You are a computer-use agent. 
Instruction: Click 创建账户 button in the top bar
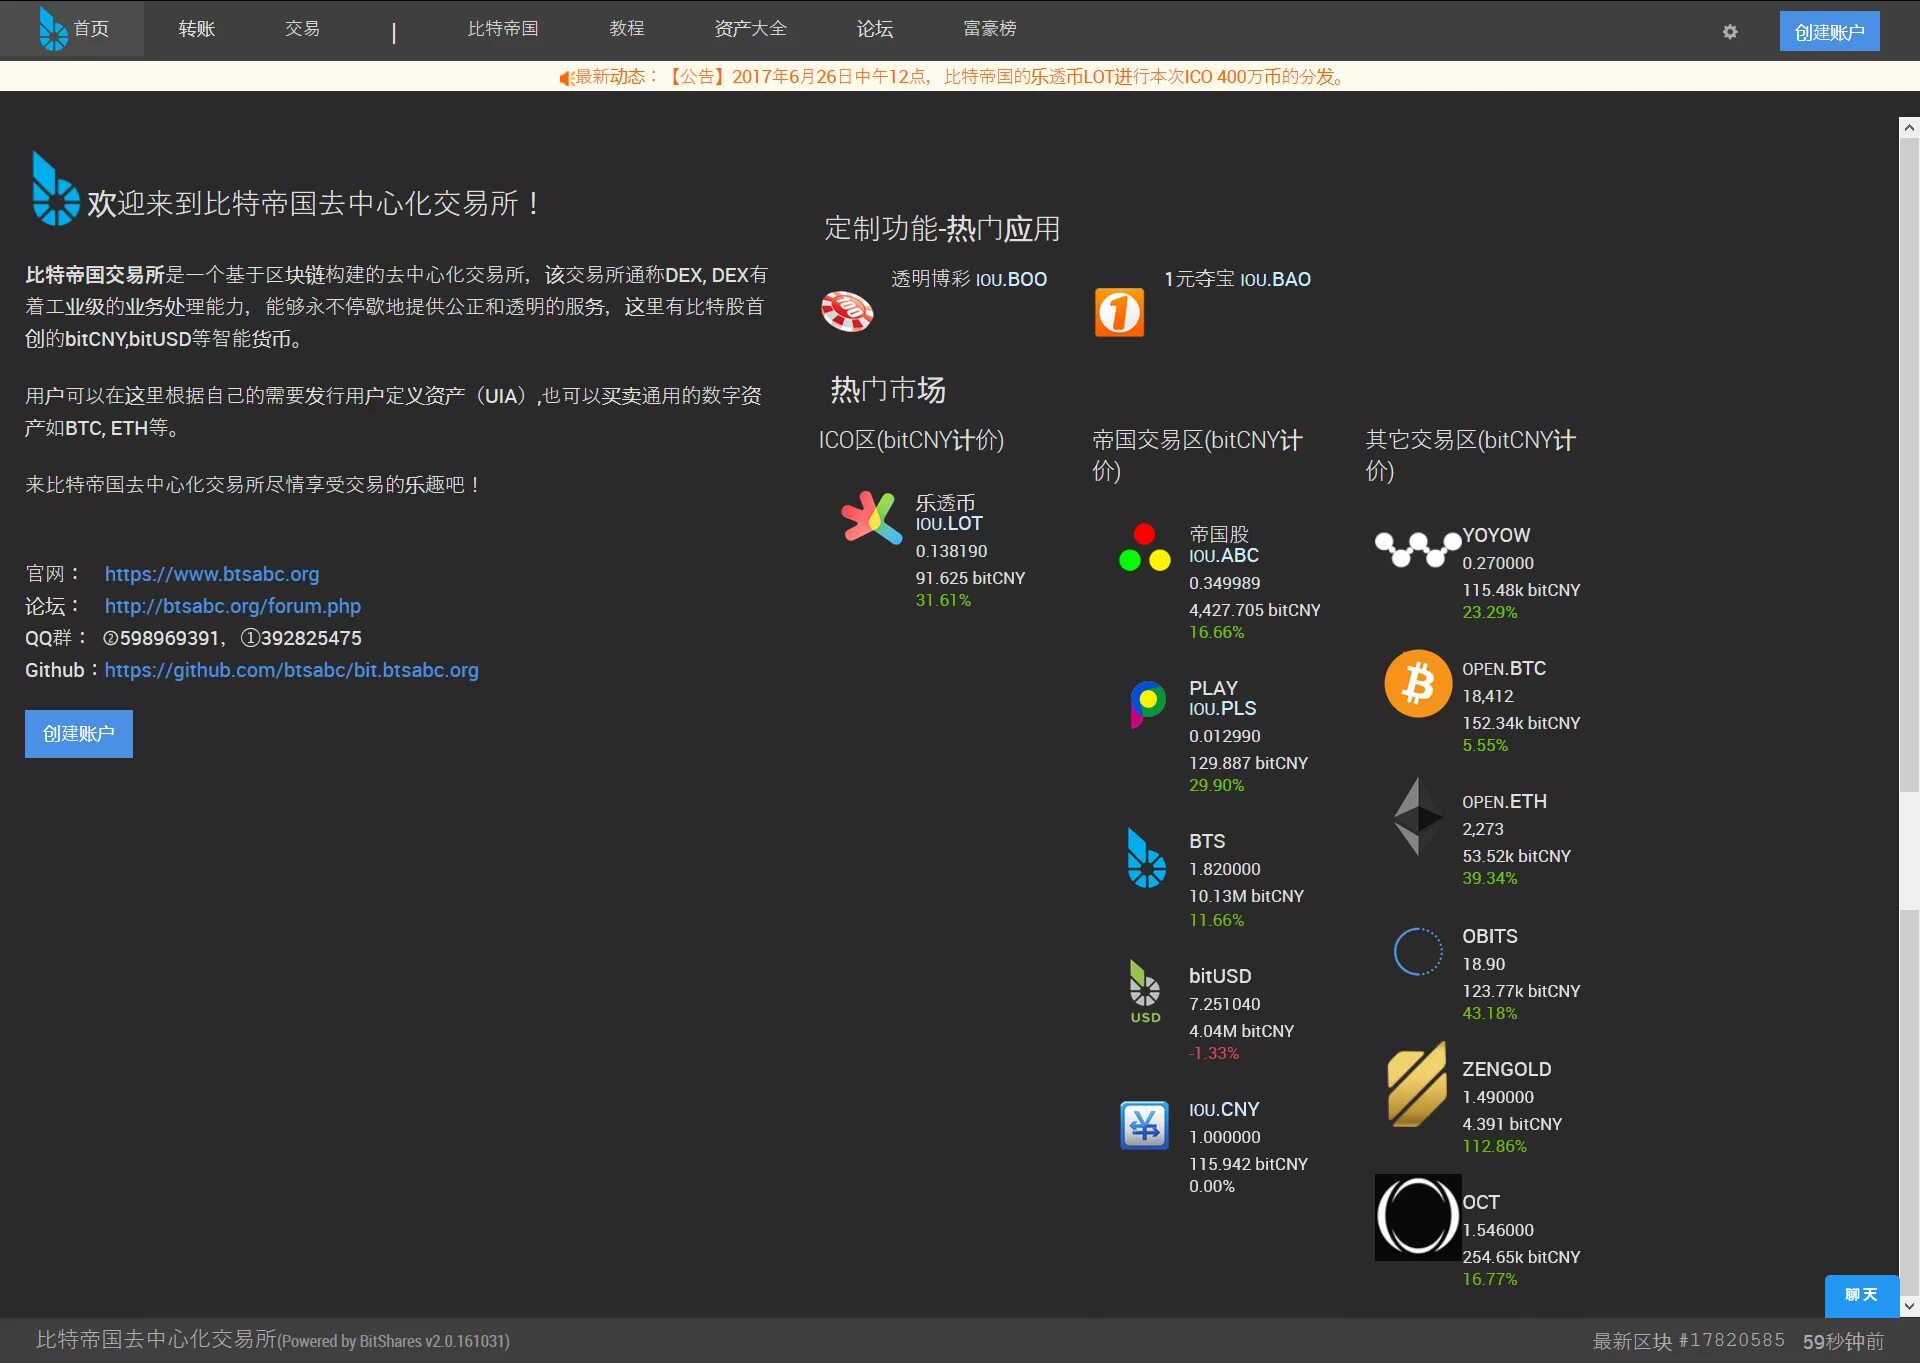coord(1829,32)
